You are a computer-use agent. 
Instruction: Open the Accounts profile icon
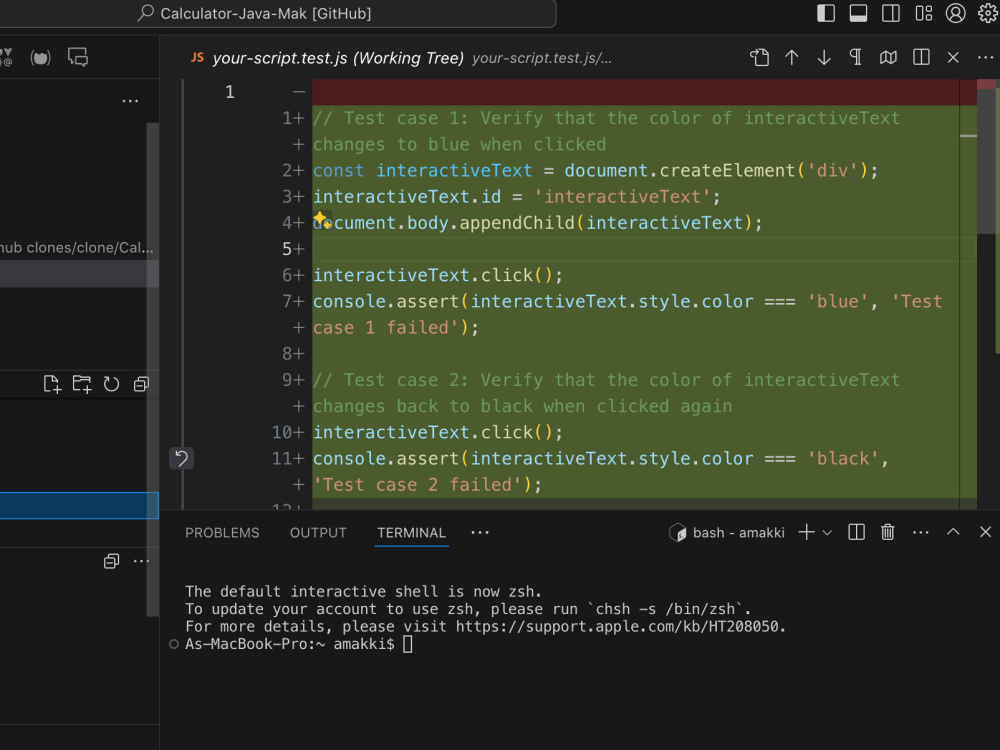pos(955,13)
